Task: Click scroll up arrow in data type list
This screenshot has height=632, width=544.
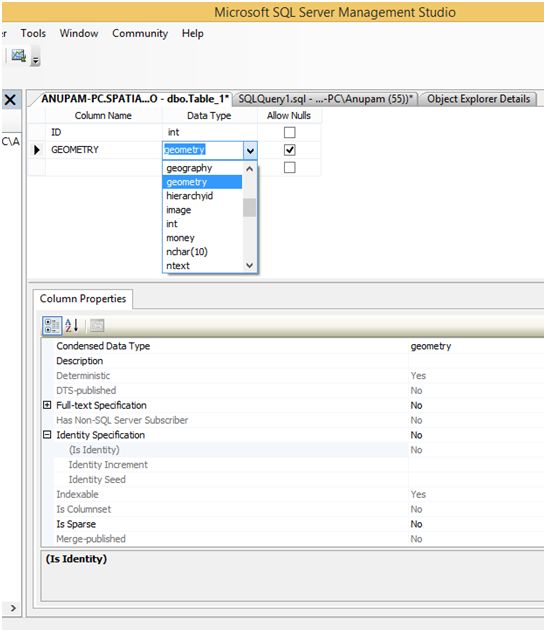Action: (249, 169)
